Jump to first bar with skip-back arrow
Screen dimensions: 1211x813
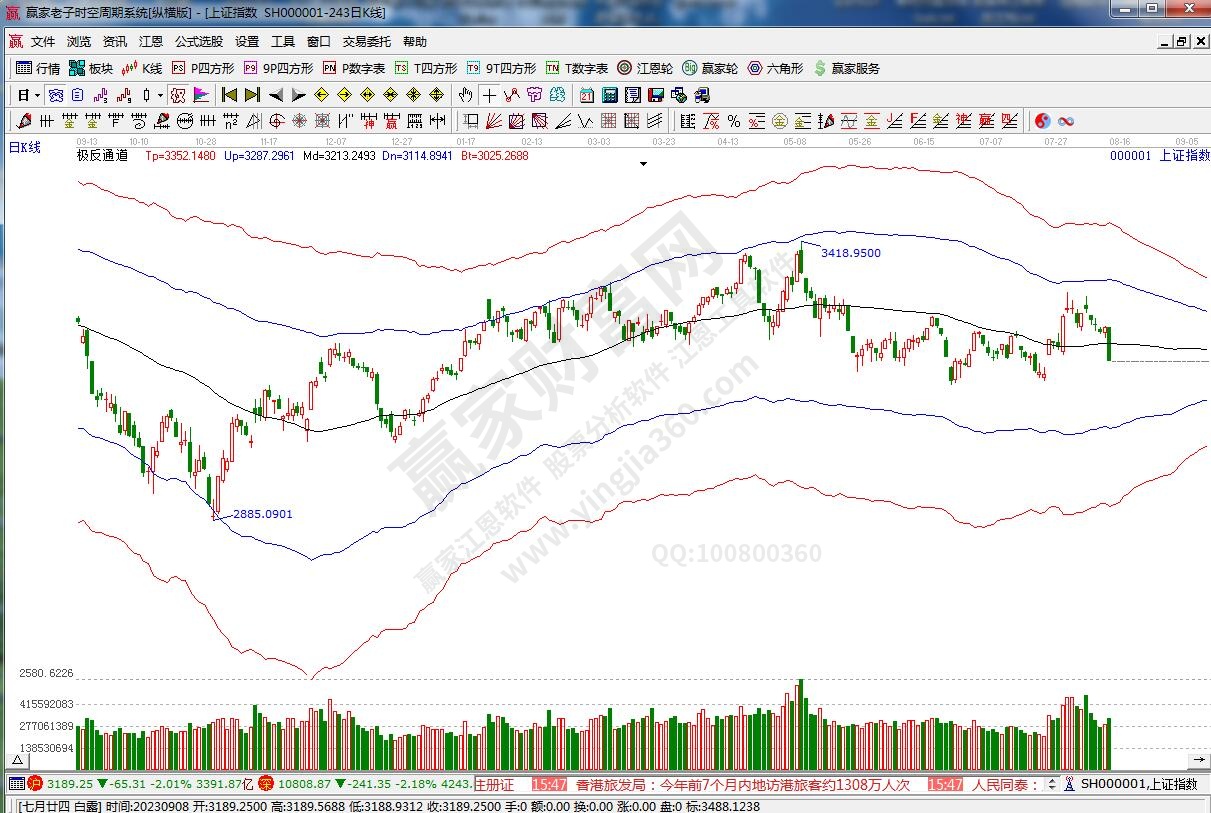[x=229, y=95]
